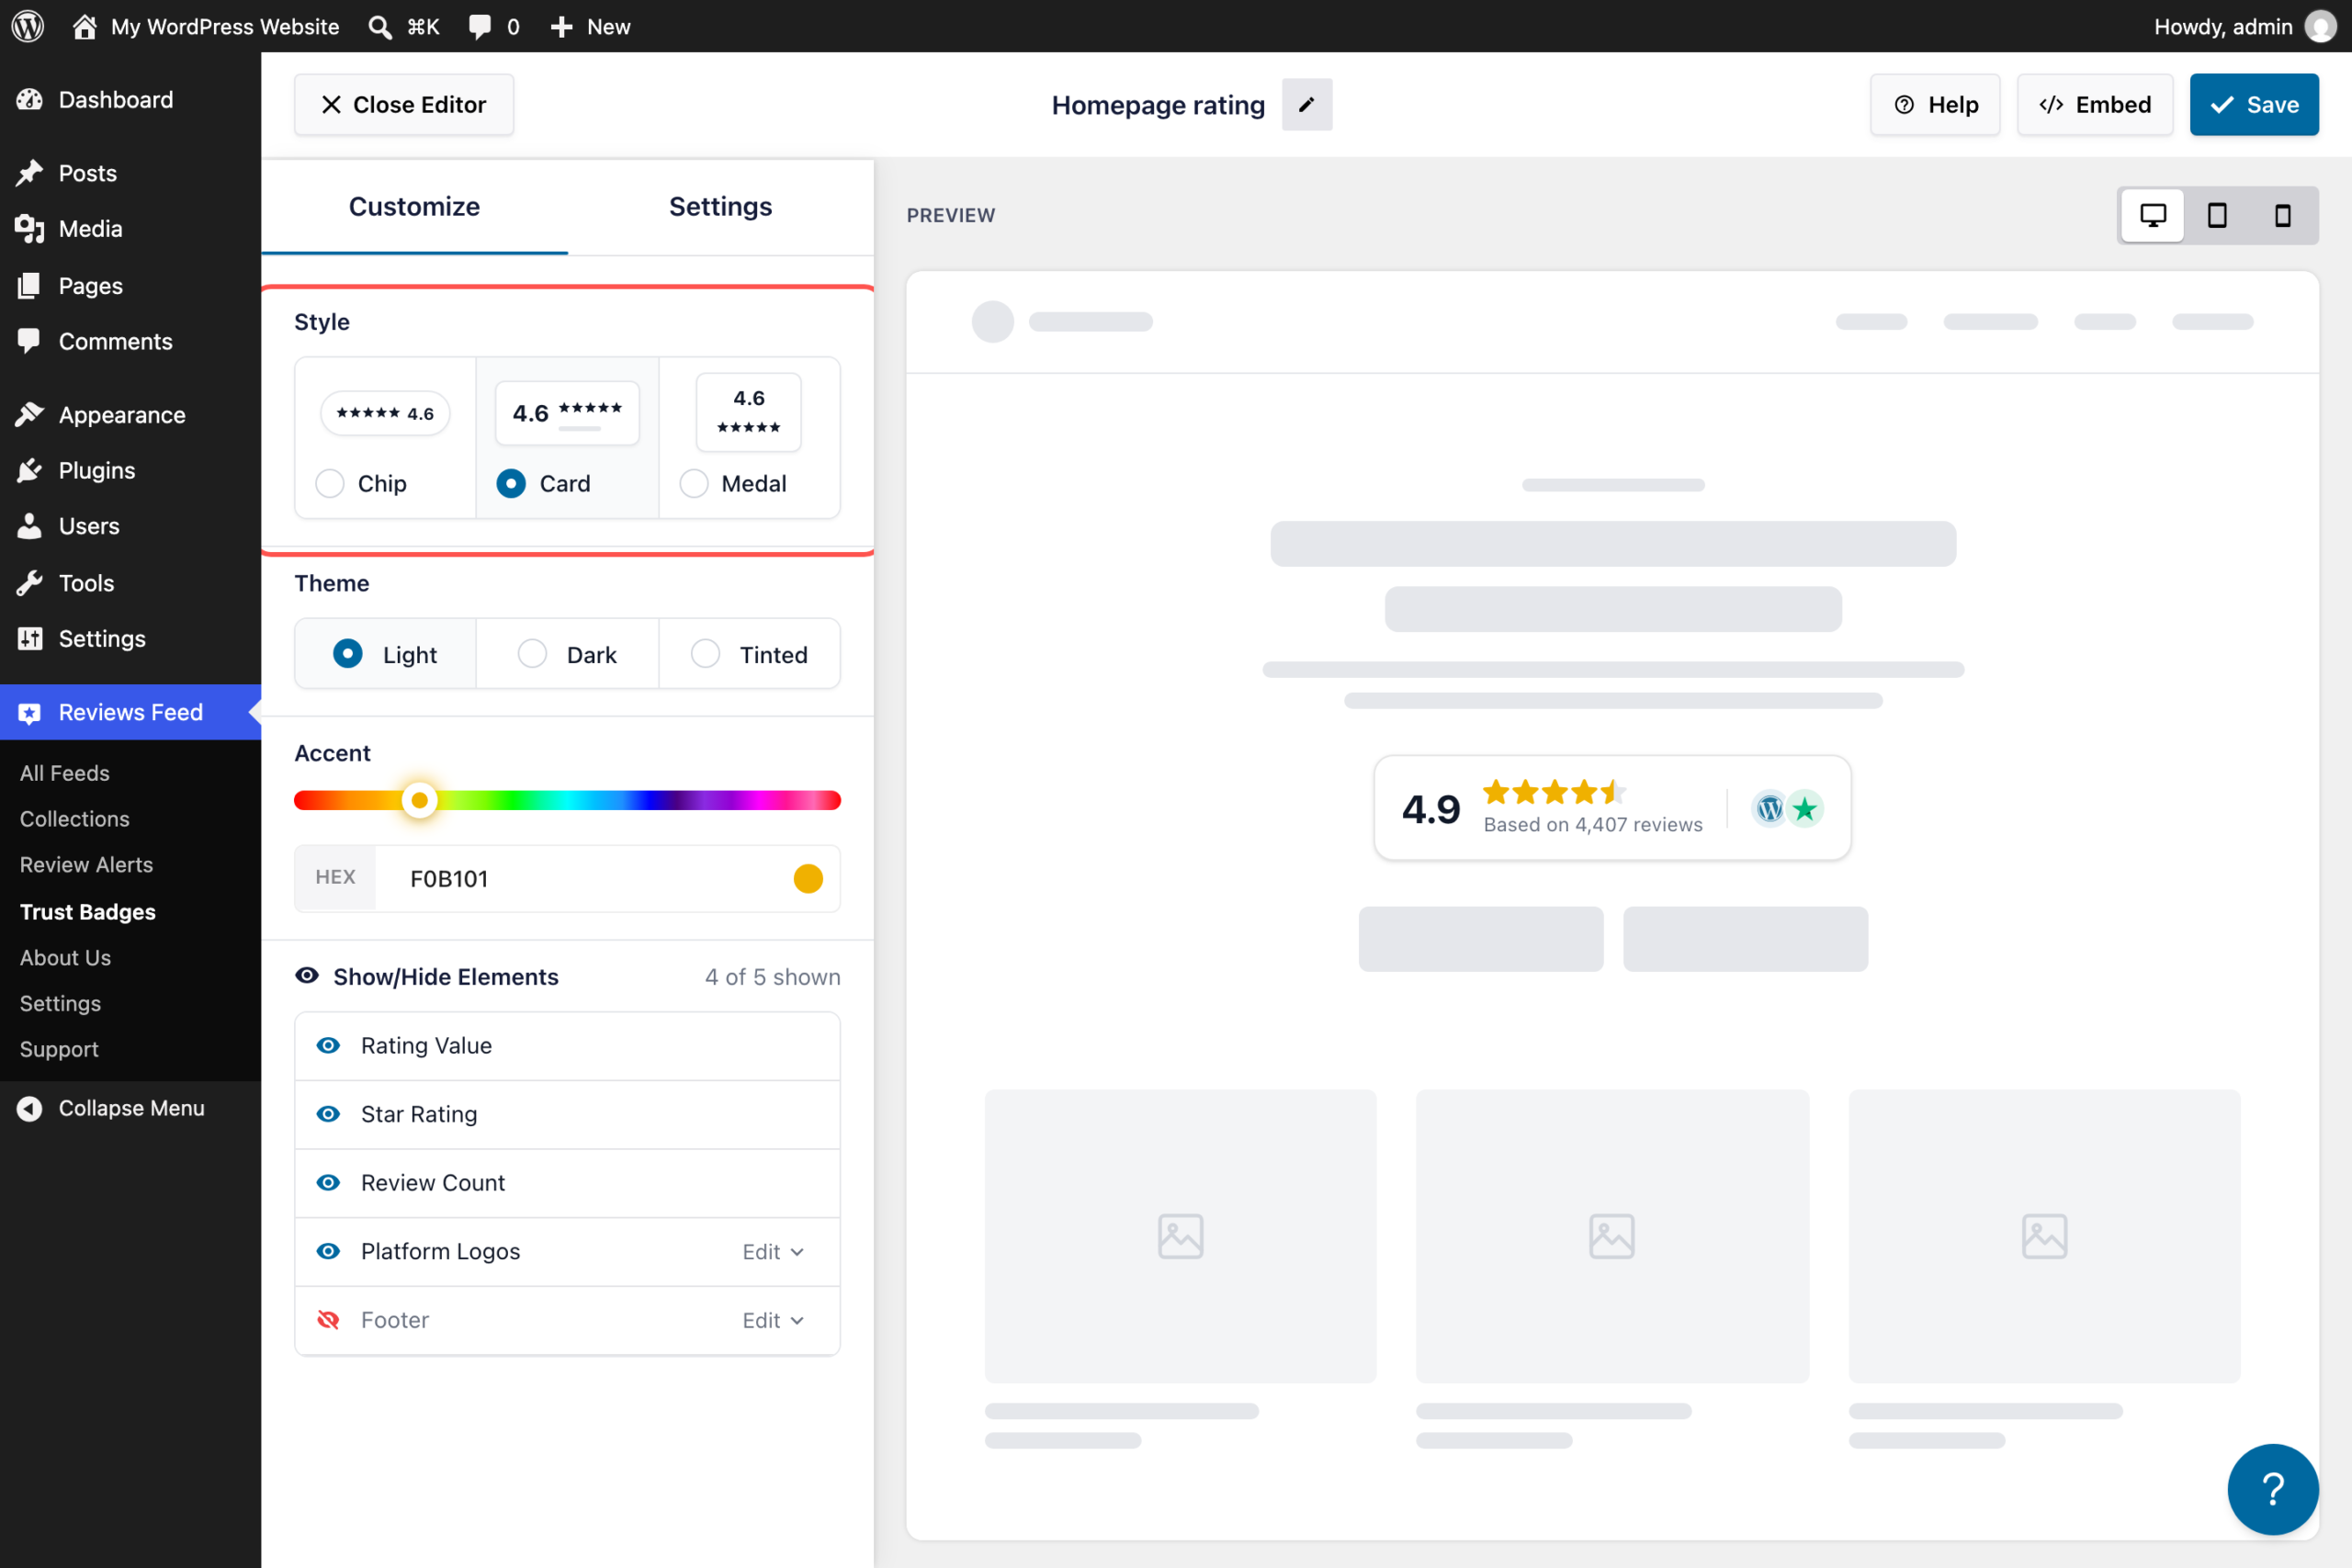Viewport: 2352px width, 1568px height.
Task: Click the WordPress logo in admin bar
Action: pos(28,26)
